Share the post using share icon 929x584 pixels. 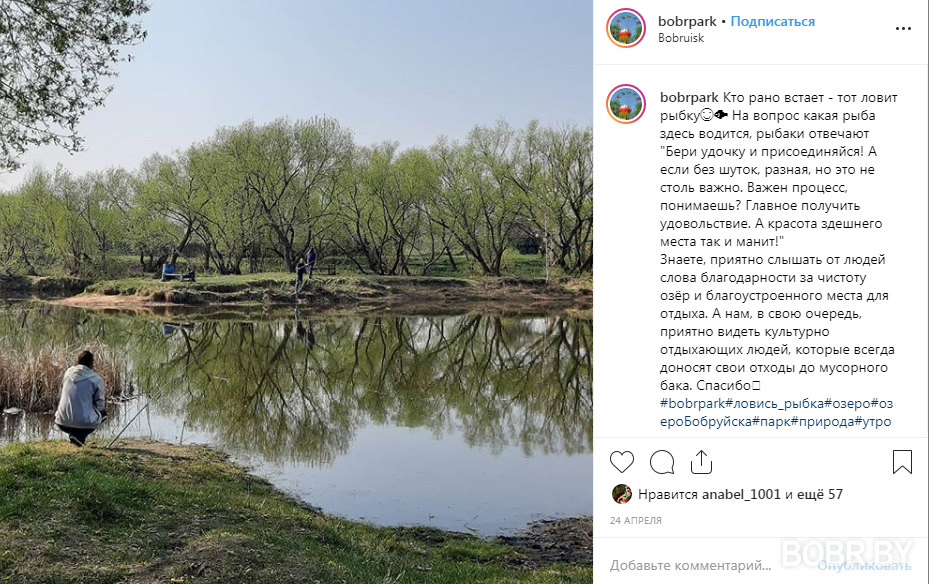pos(701,461)
